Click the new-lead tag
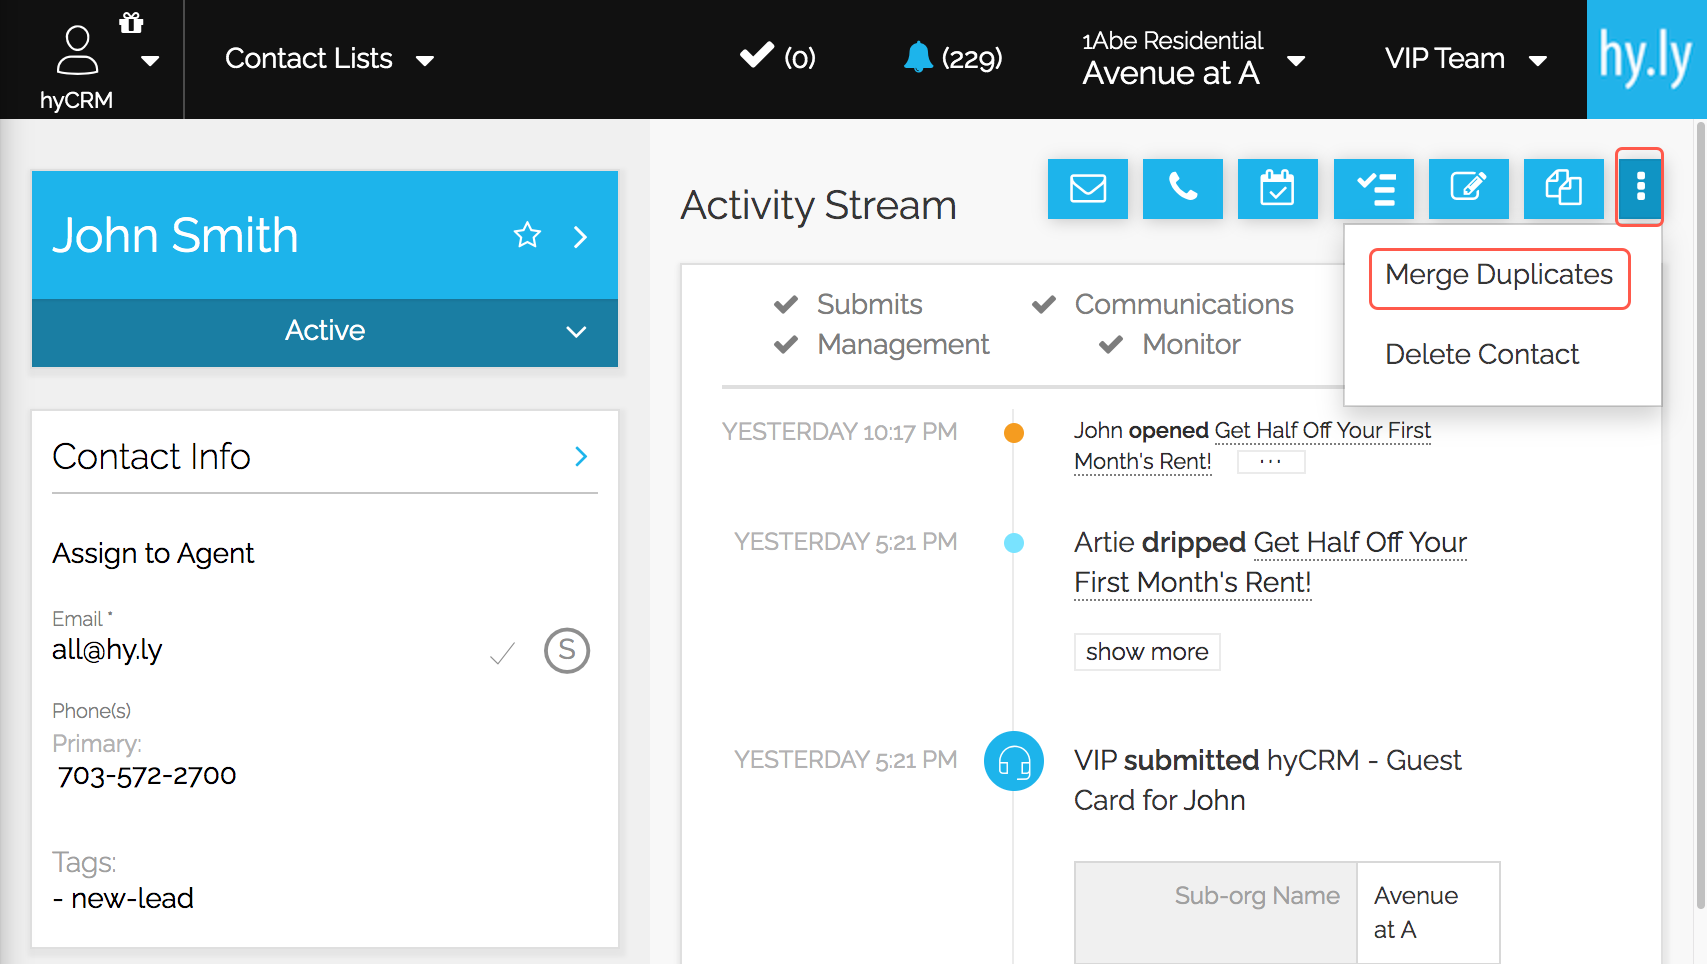Screen dimensions: 1707x964 (x=132, y=898)
